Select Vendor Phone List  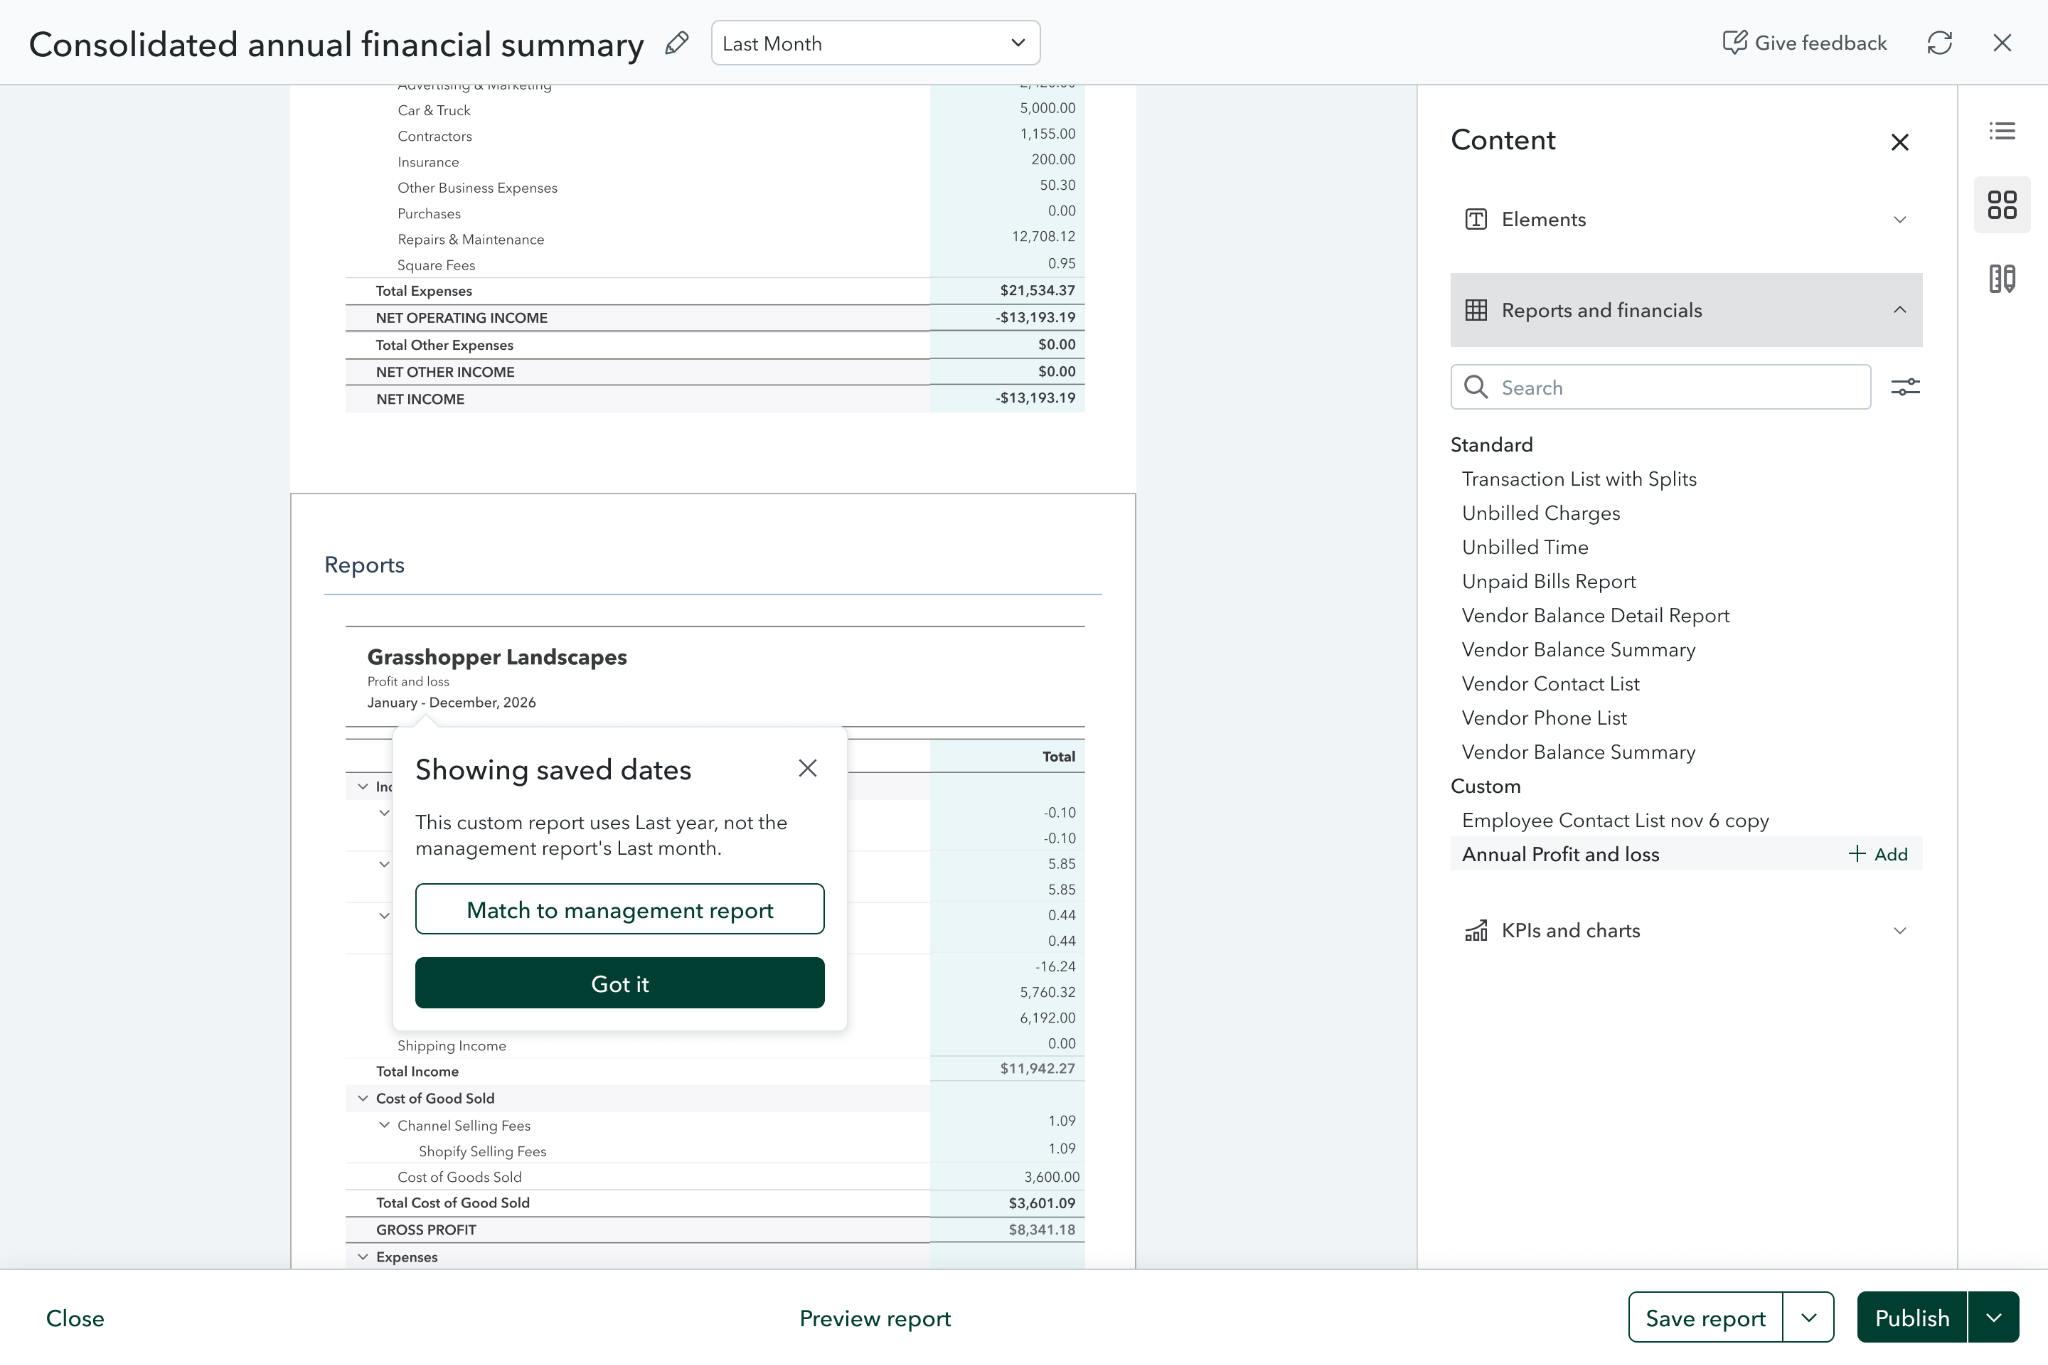1544,718
